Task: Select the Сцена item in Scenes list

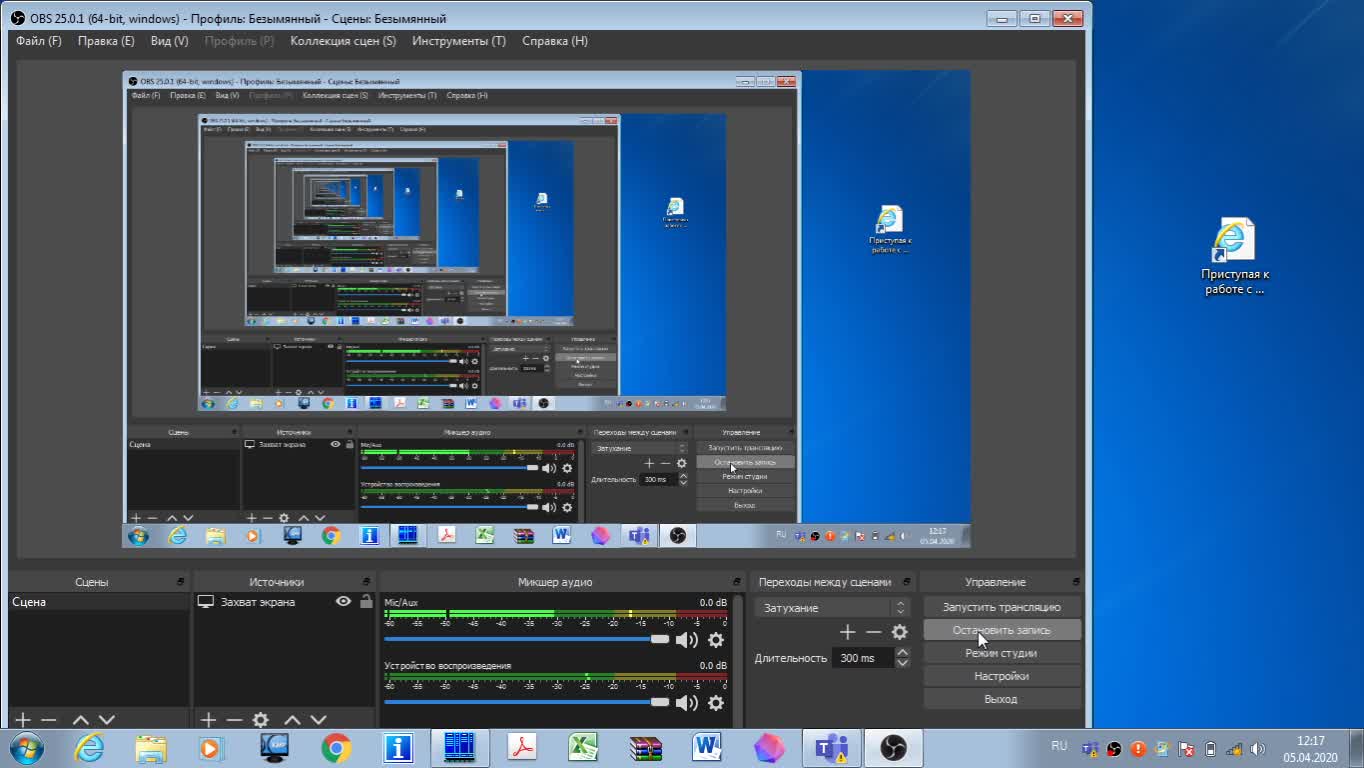Action: [98, 602]
